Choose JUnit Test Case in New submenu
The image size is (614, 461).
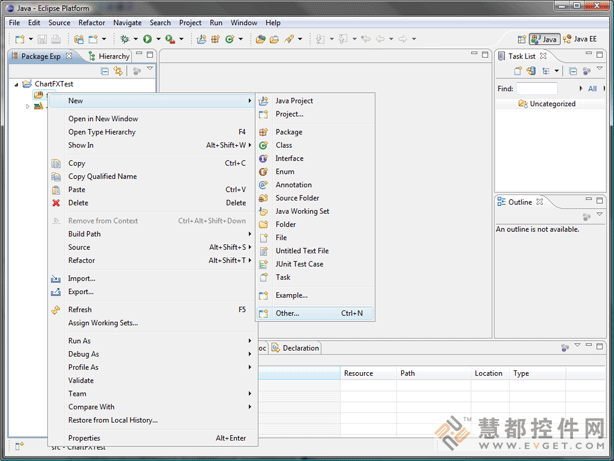click(315, 264)
